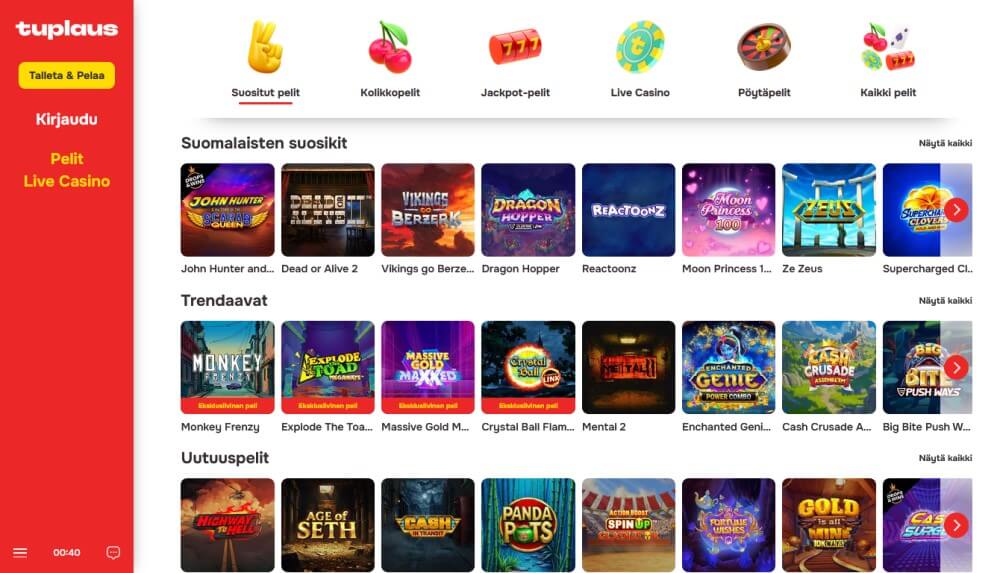Open the Reactoonz game thumbnail

pos(628,210)
